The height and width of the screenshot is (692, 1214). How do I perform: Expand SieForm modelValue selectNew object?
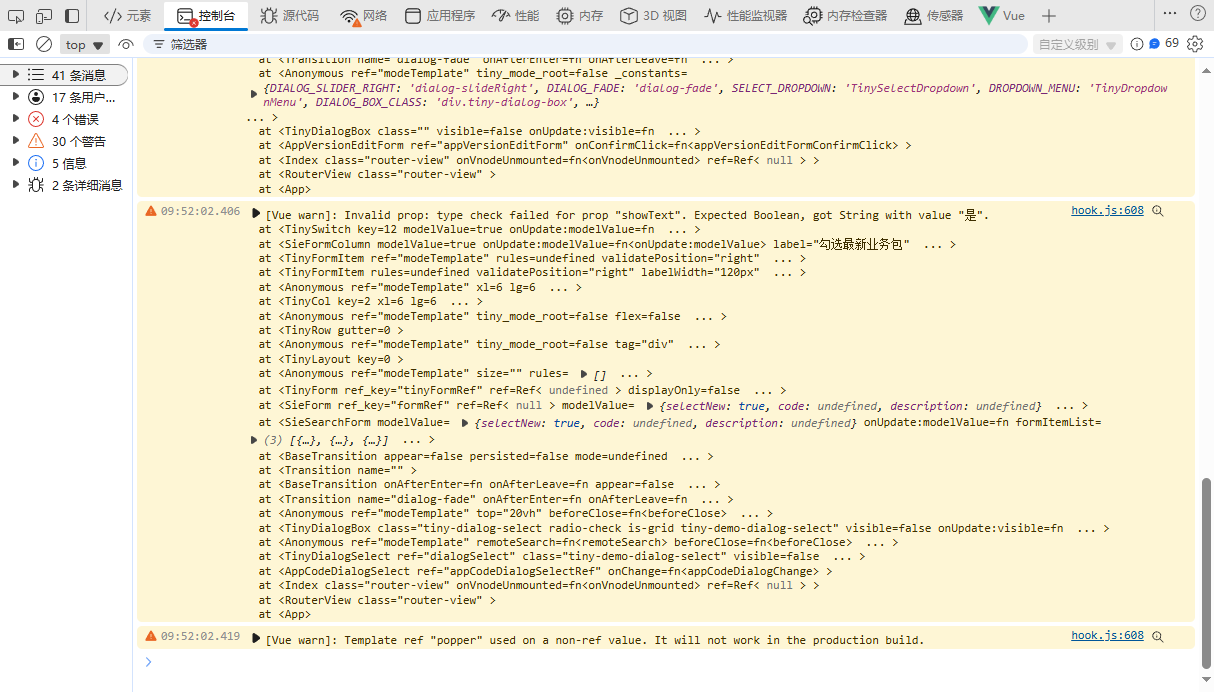(651, 406)
